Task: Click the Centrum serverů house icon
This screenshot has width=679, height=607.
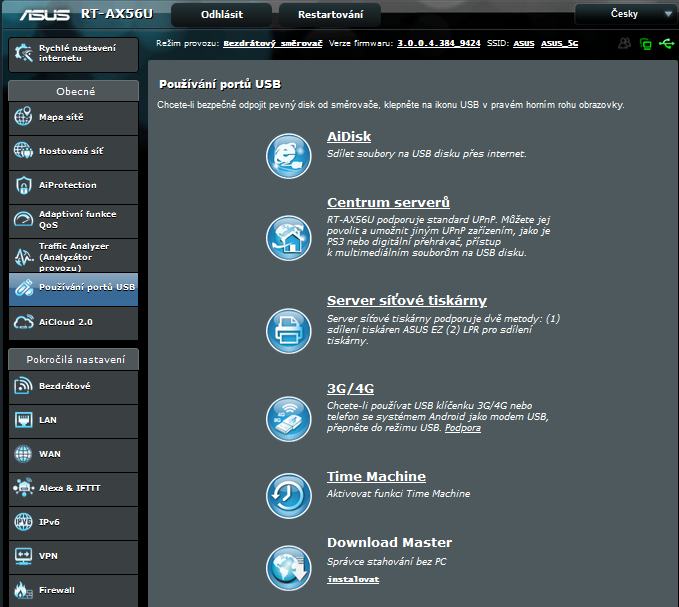Action: (x=288, y=238)
